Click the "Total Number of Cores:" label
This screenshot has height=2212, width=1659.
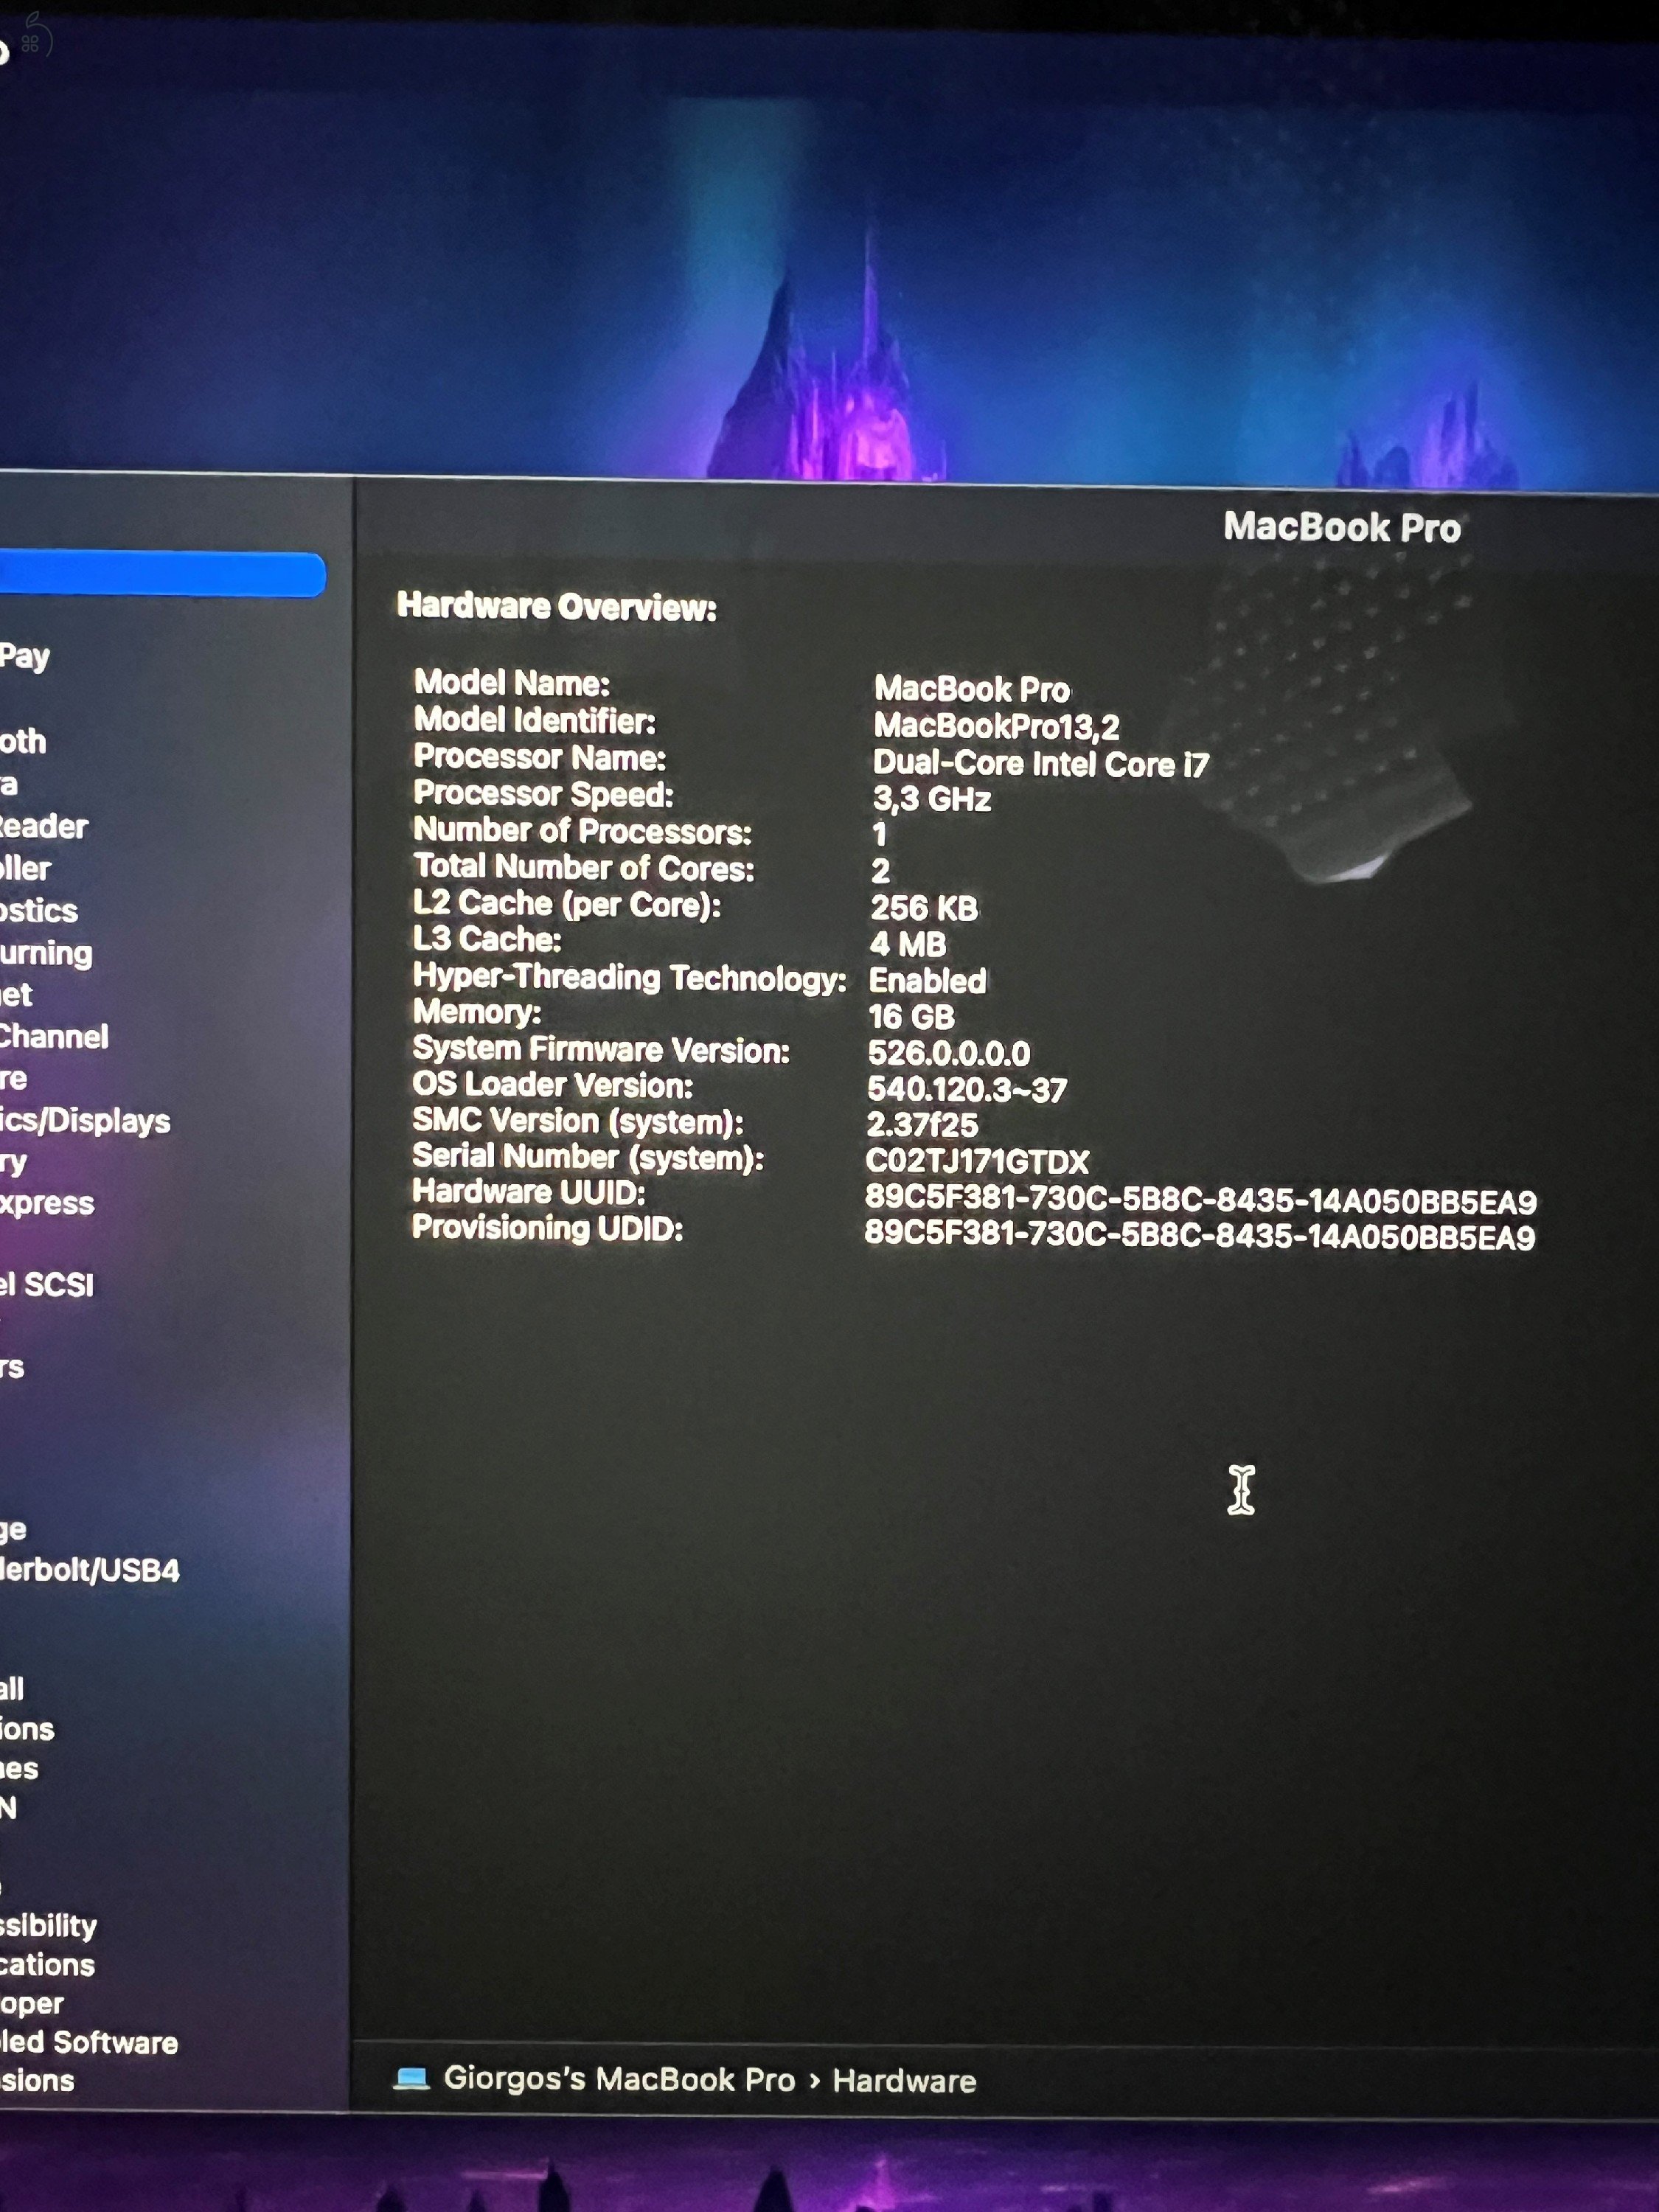pyautogui.click(x=584, y=867)
